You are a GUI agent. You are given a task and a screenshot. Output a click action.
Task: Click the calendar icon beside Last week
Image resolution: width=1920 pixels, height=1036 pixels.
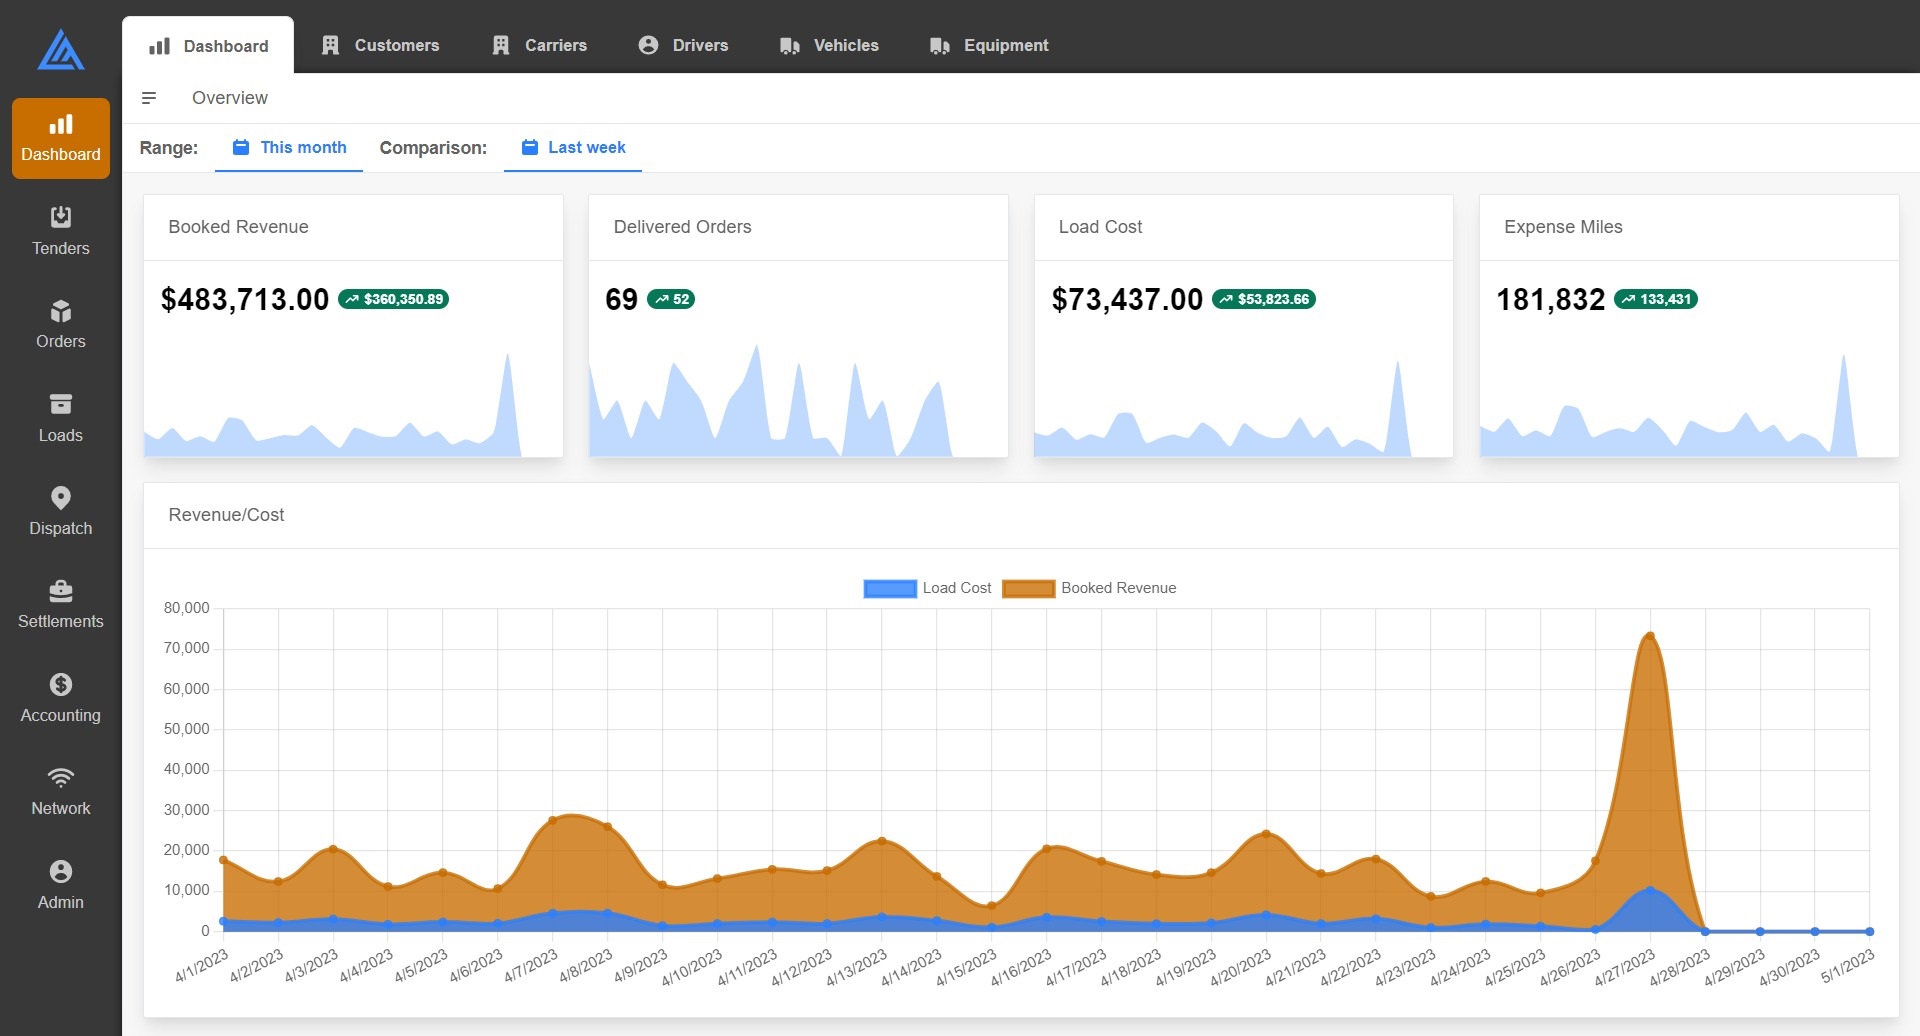(530, 147)
